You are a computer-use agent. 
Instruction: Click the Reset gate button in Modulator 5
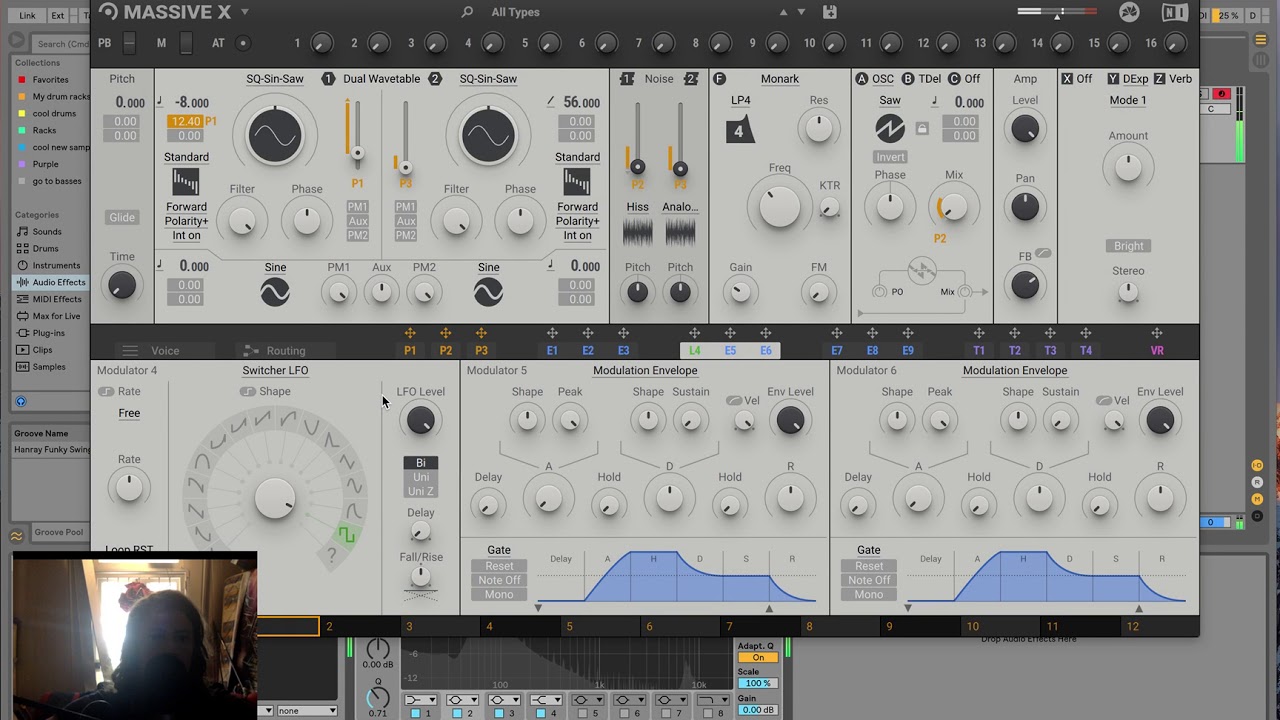[499, 566]
